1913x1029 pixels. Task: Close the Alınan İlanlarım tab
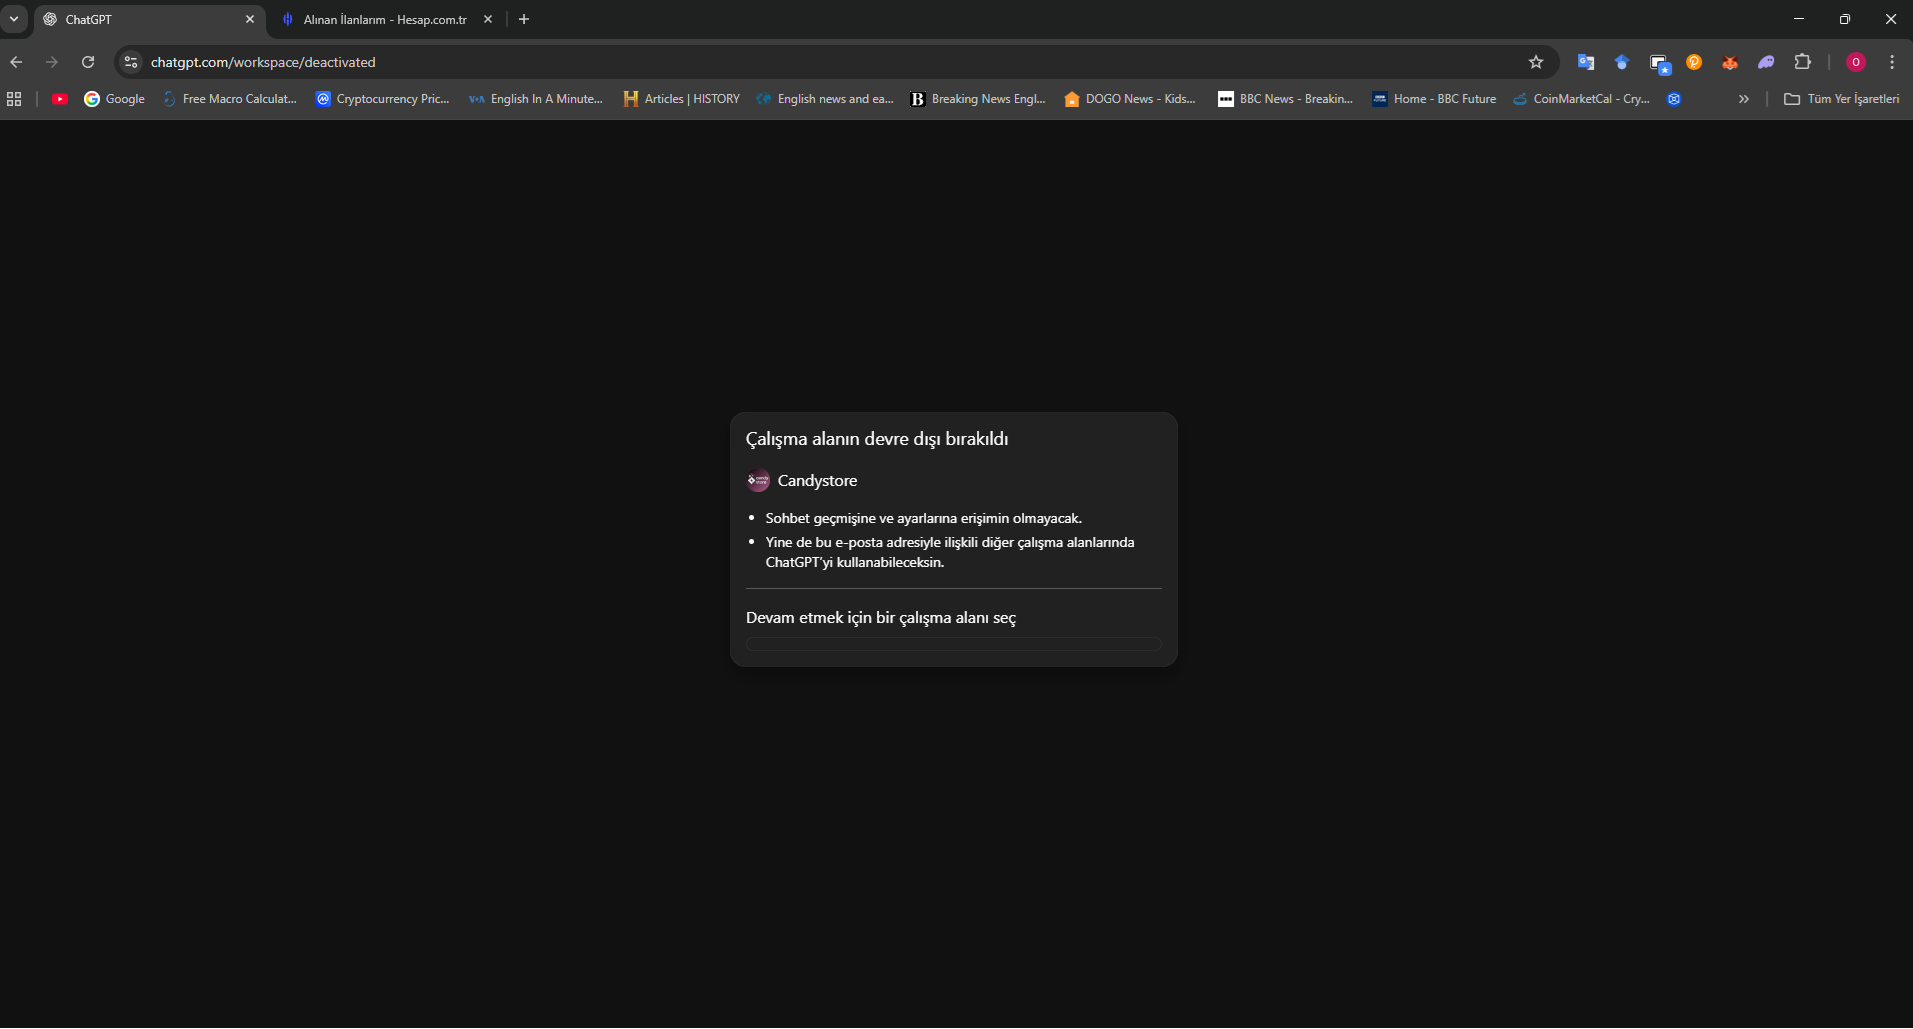tap(488, 19)
